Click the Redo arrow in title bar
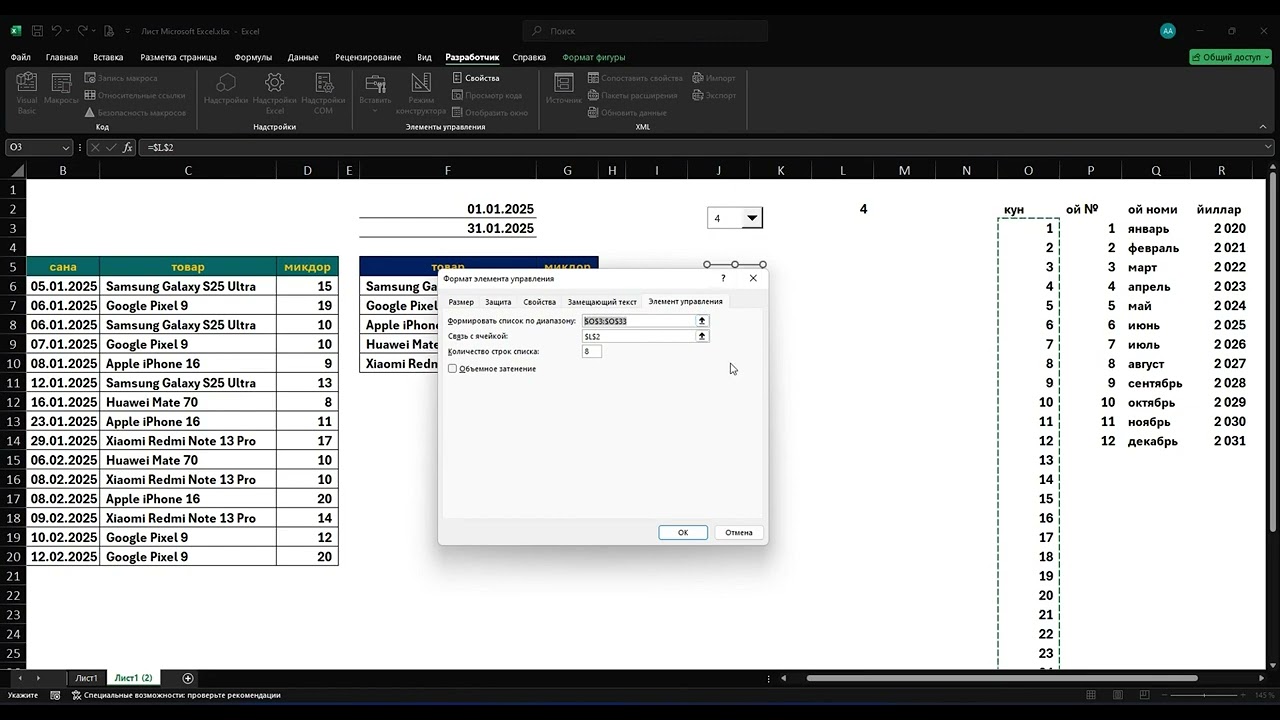1280x720 pixels. (x=85, y=31)
